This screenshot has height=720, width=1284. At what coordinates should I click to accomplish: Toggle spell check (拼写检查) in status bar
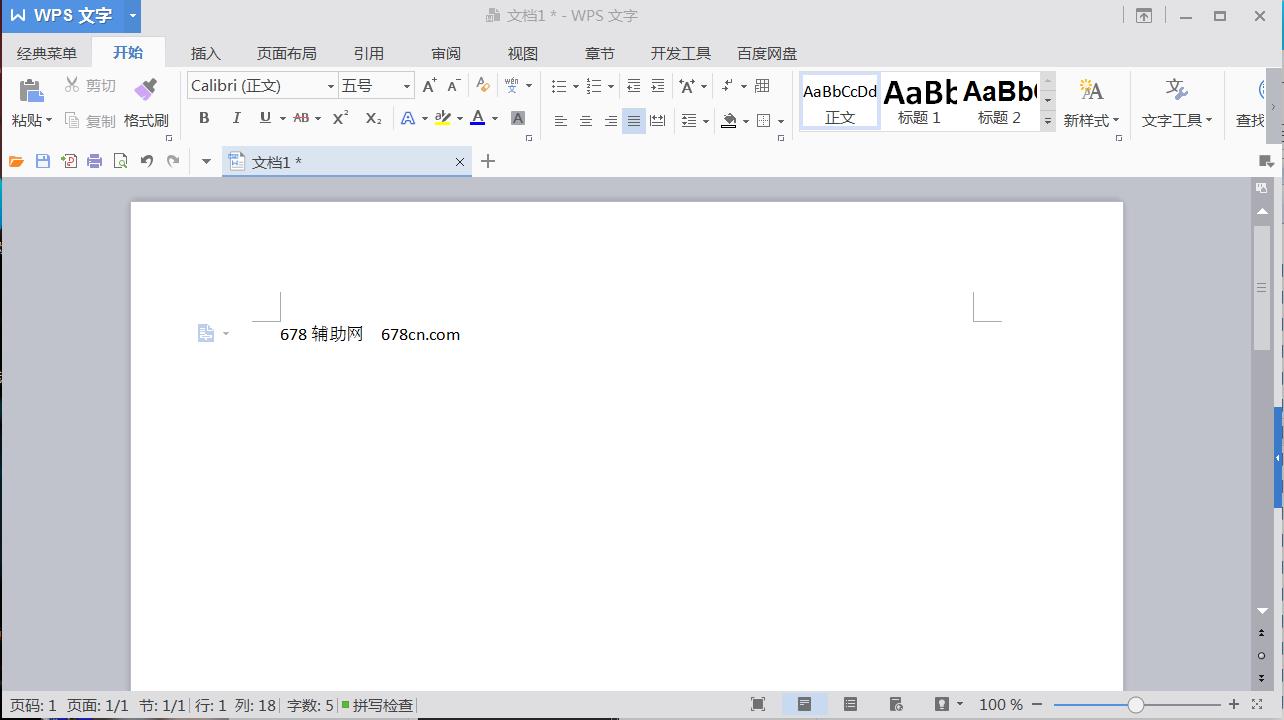click(377, 705)
